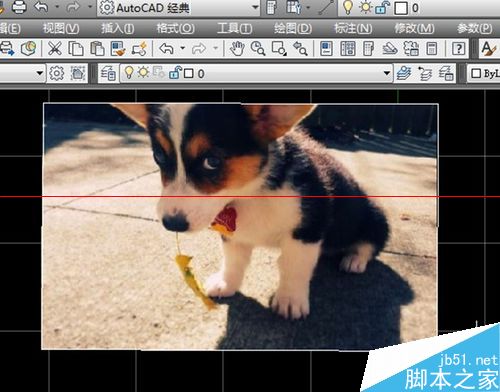Click the My Workspace icon beside the gear
Image resolution: width=500 pixels, height=392 pixels.
tap(78, 73)
